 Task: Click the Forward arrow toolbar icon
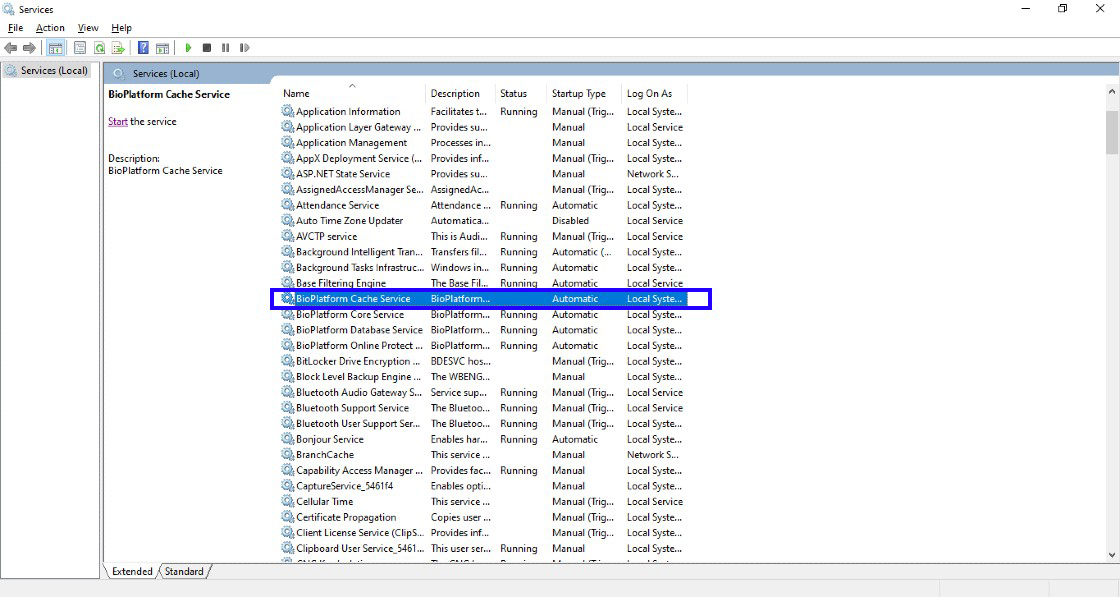[29, 48]
